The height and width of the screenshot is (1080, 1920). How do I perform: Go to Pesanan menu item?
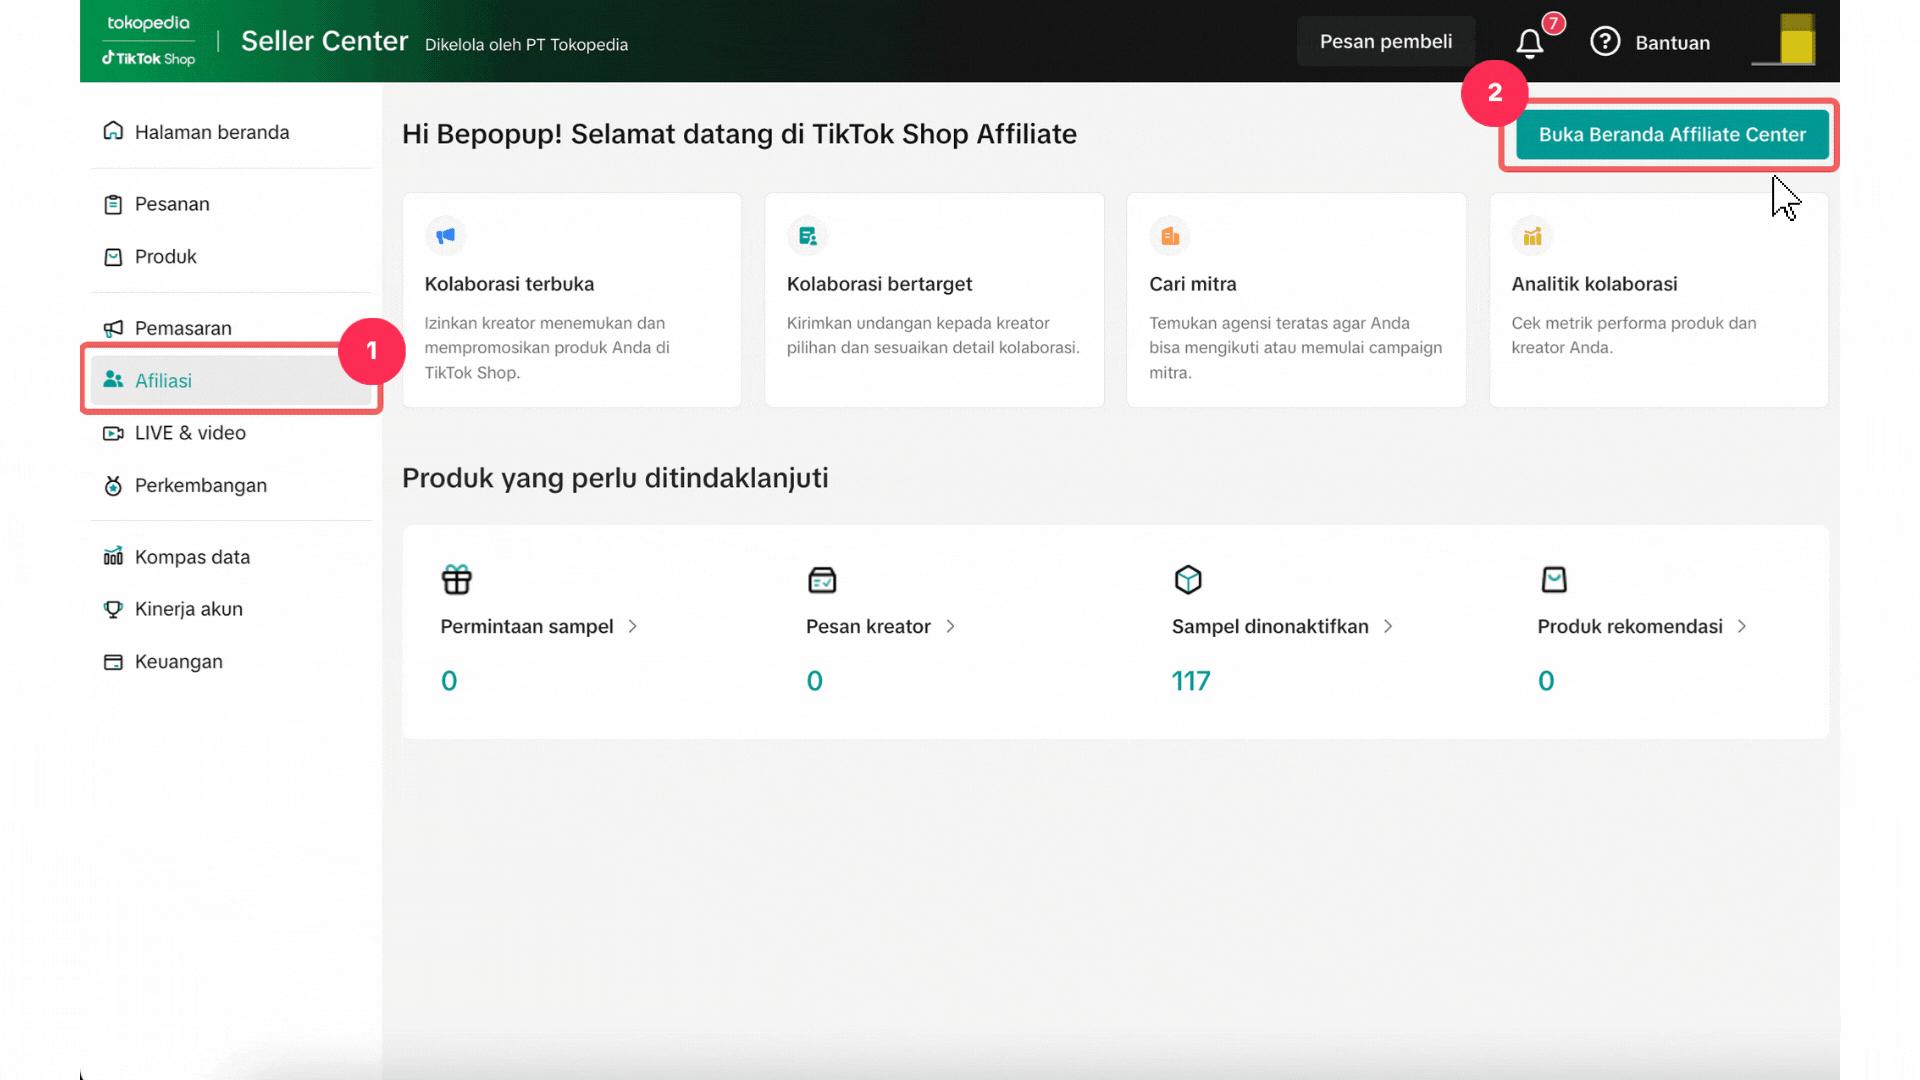click(172, 204)
